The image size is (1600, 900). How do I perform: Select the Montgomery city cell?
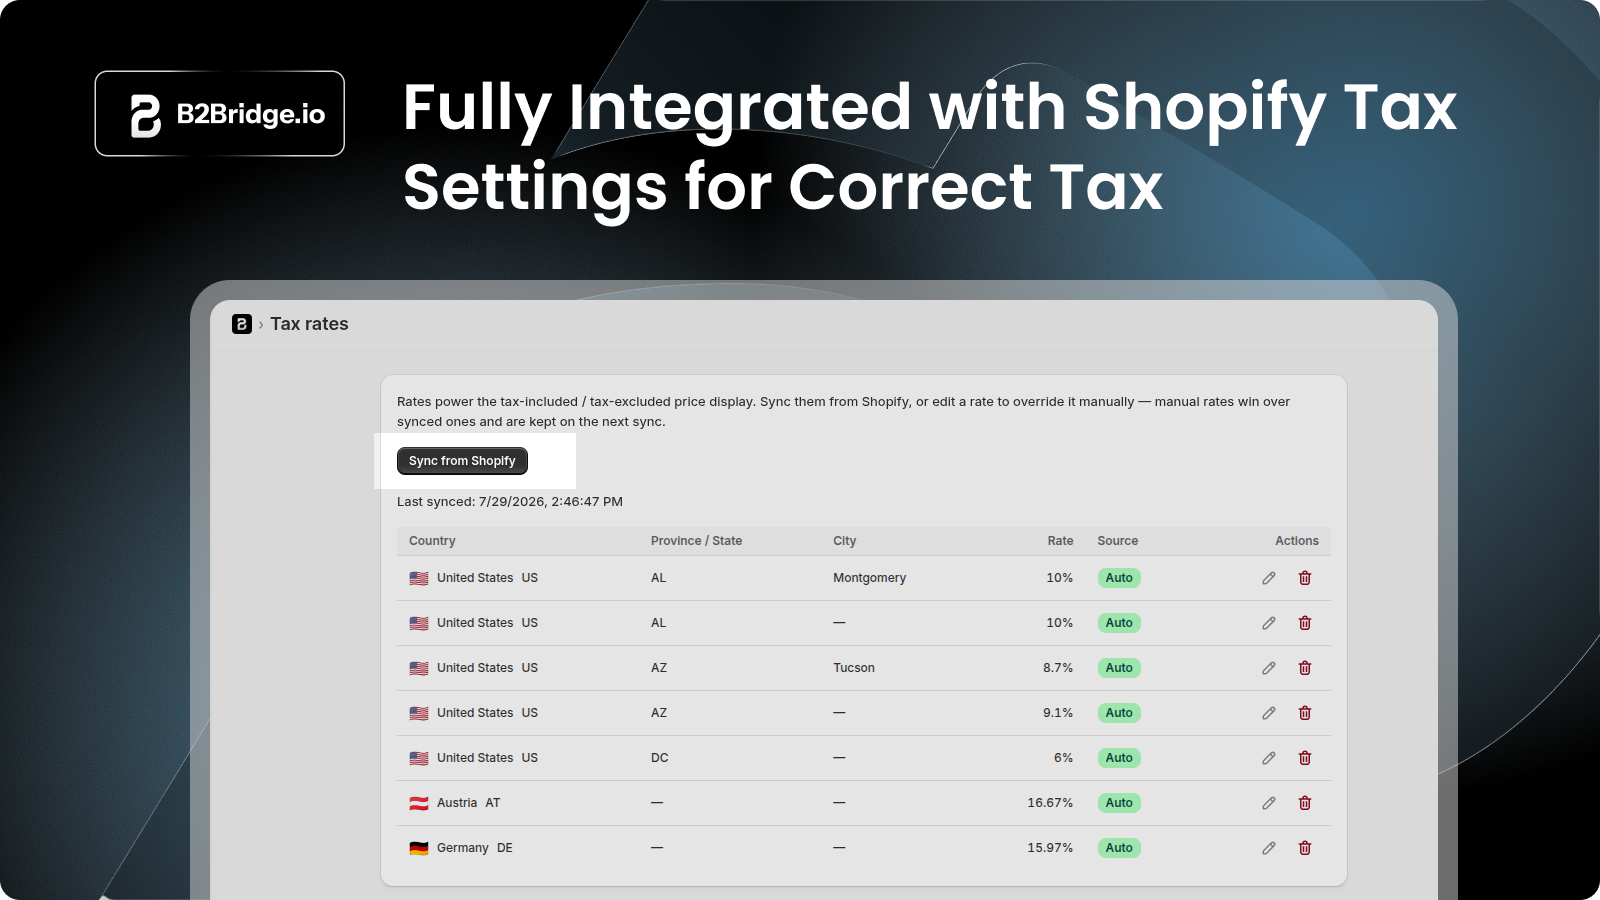(870, 578)
